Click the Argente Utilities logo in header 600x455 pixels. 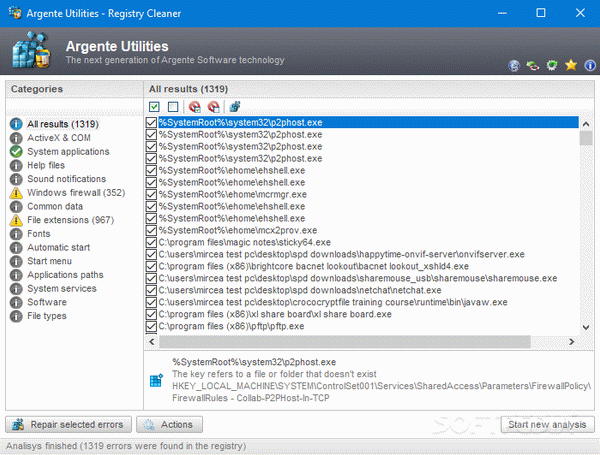pyautogui.click(x=31, y=50)
